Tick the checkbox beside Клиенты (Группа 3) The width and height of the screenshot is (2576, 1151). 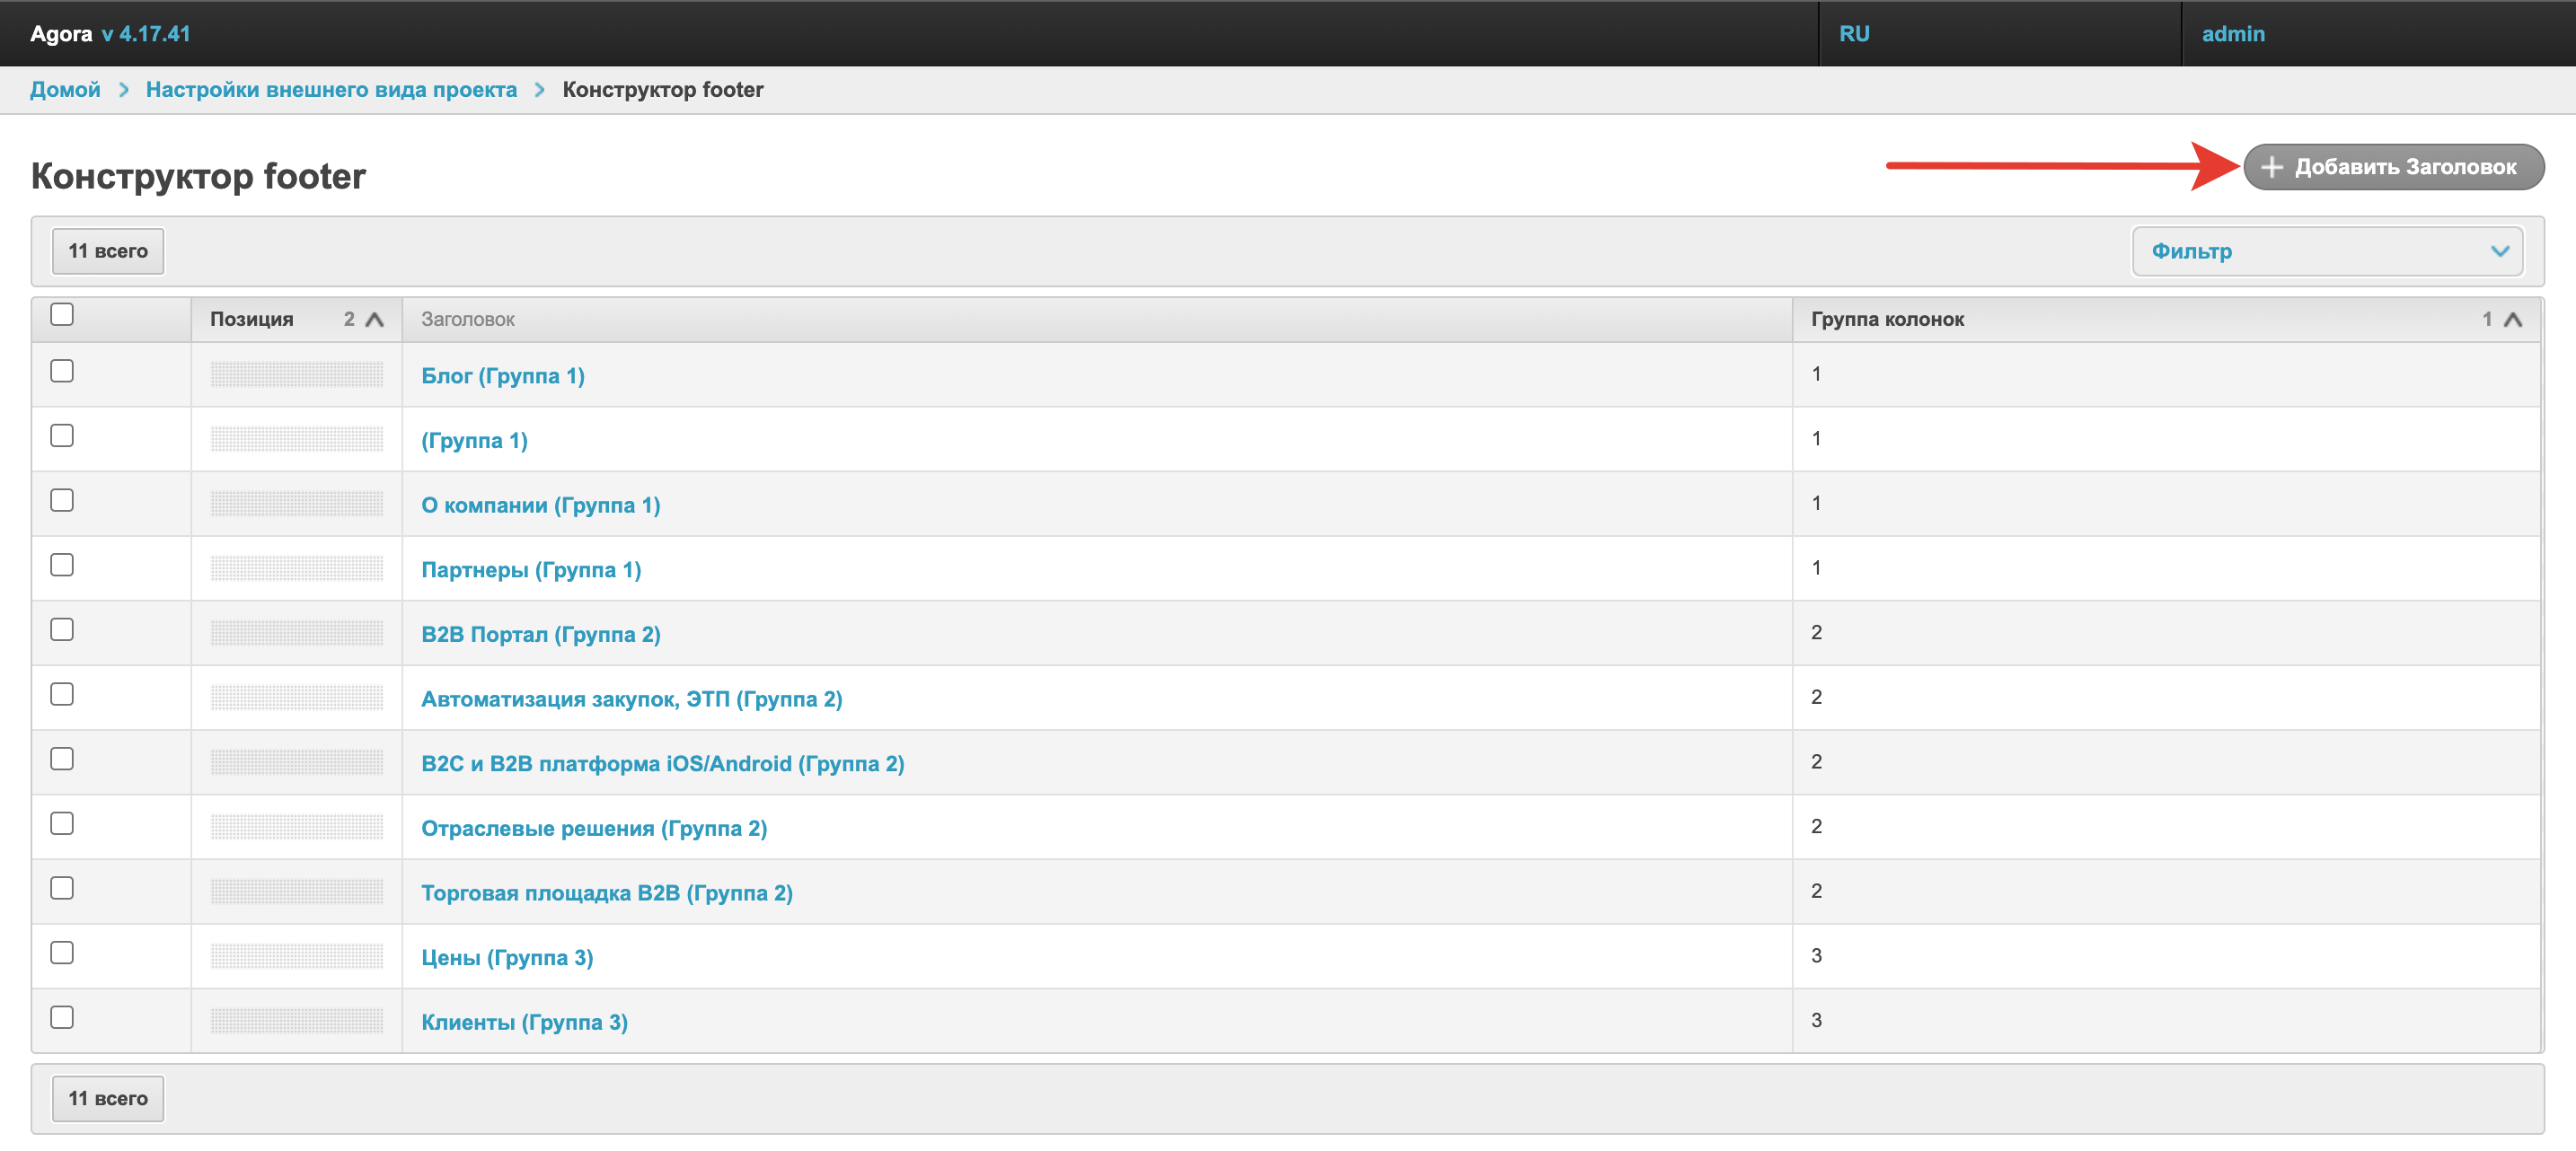[62, 1017]
